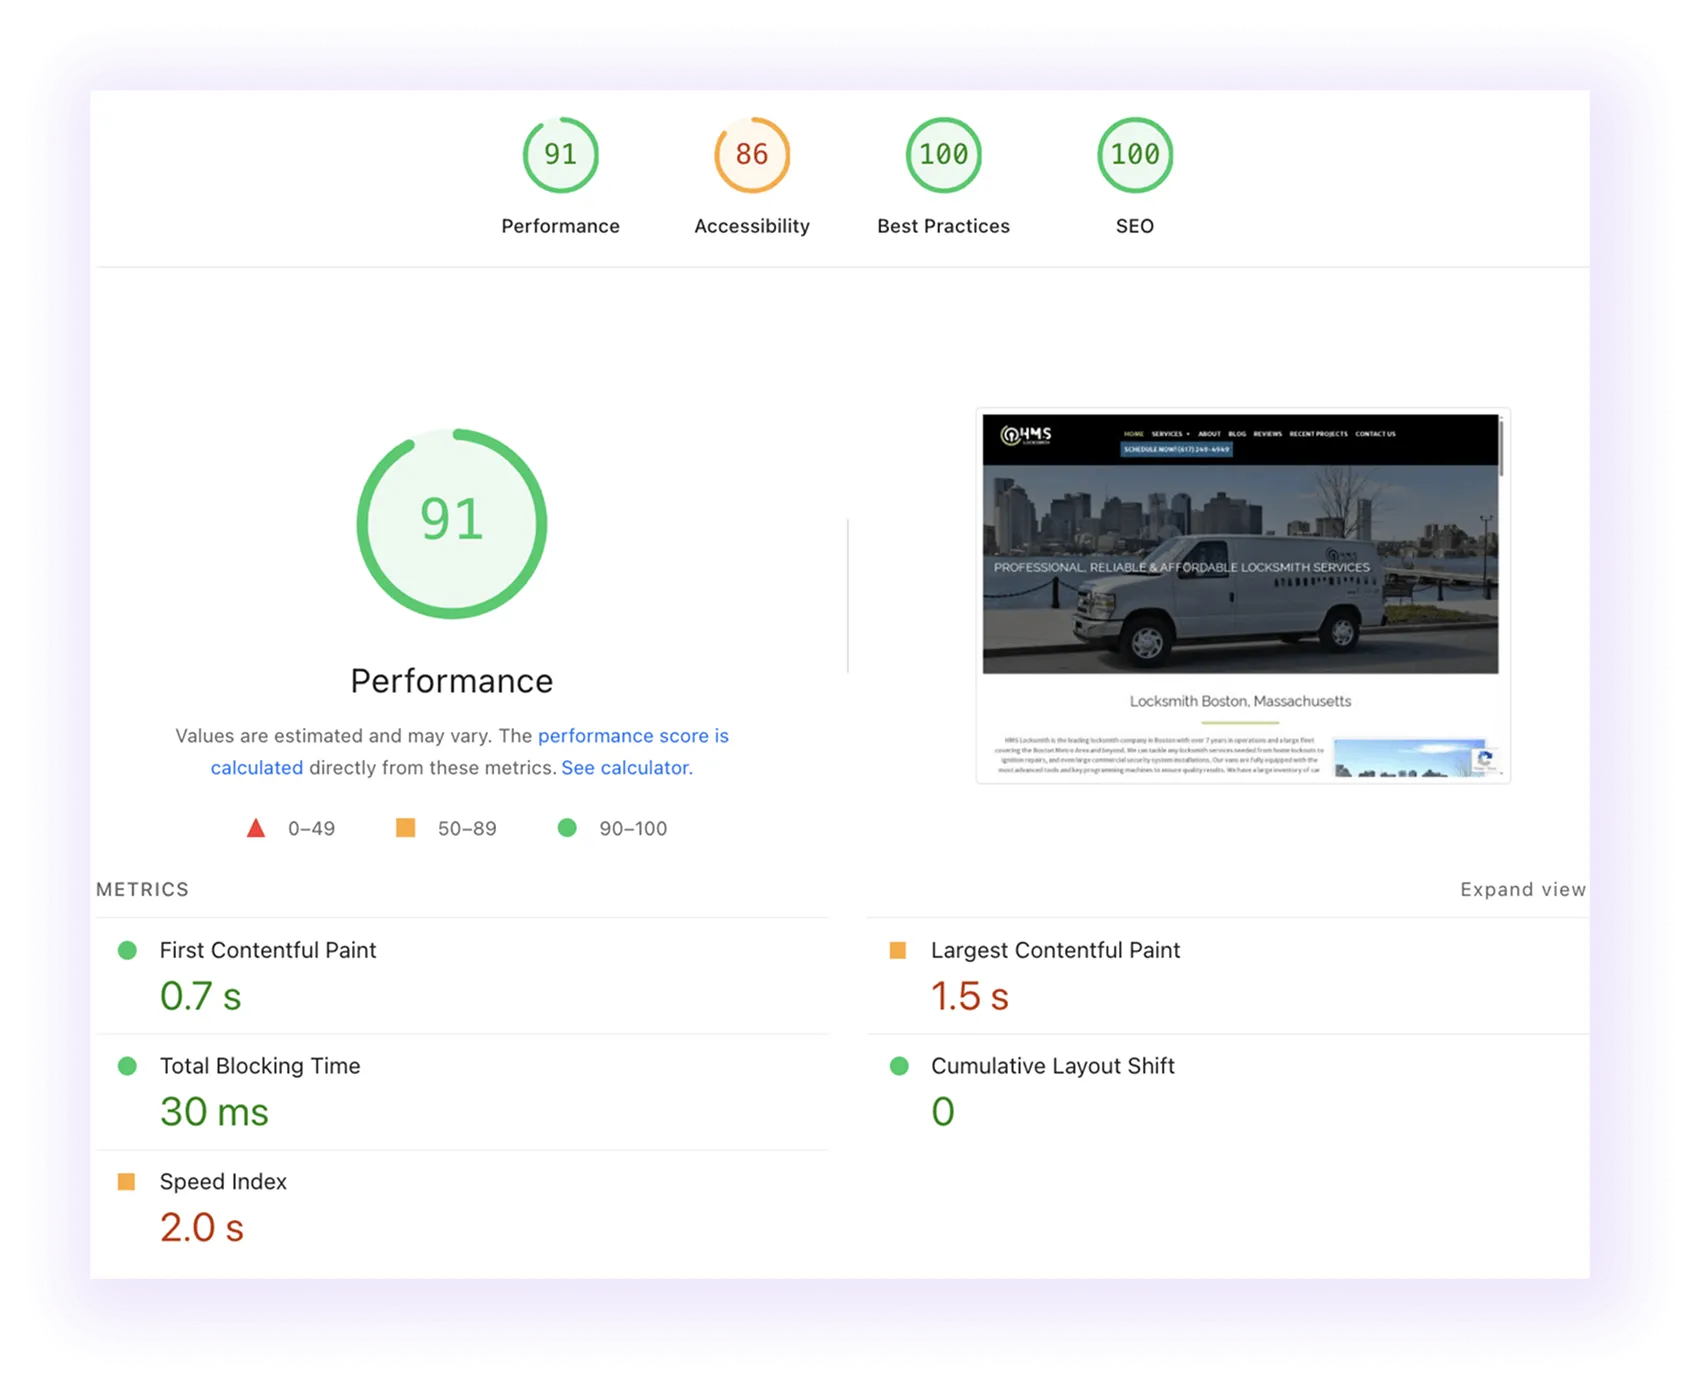
Task: Click the green circle 90–100 legend icon
Action: click(567, 828)
